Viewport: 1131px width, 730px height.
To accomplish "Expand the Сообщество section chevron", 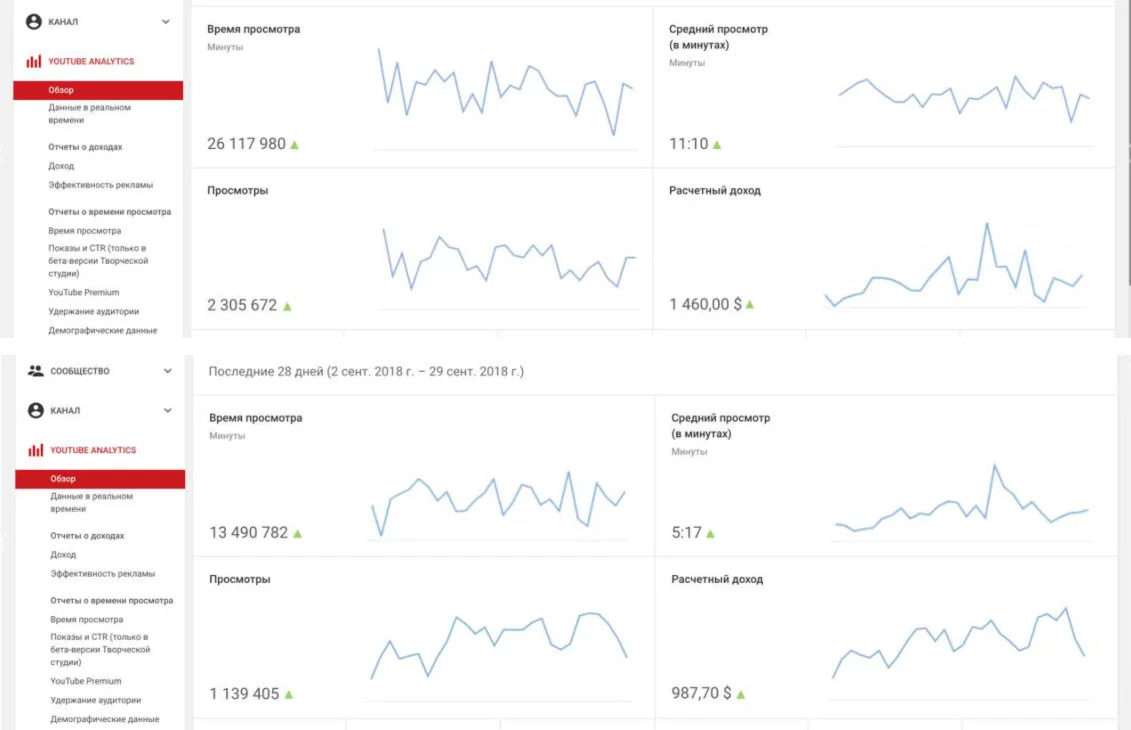I will pos(167,371).
